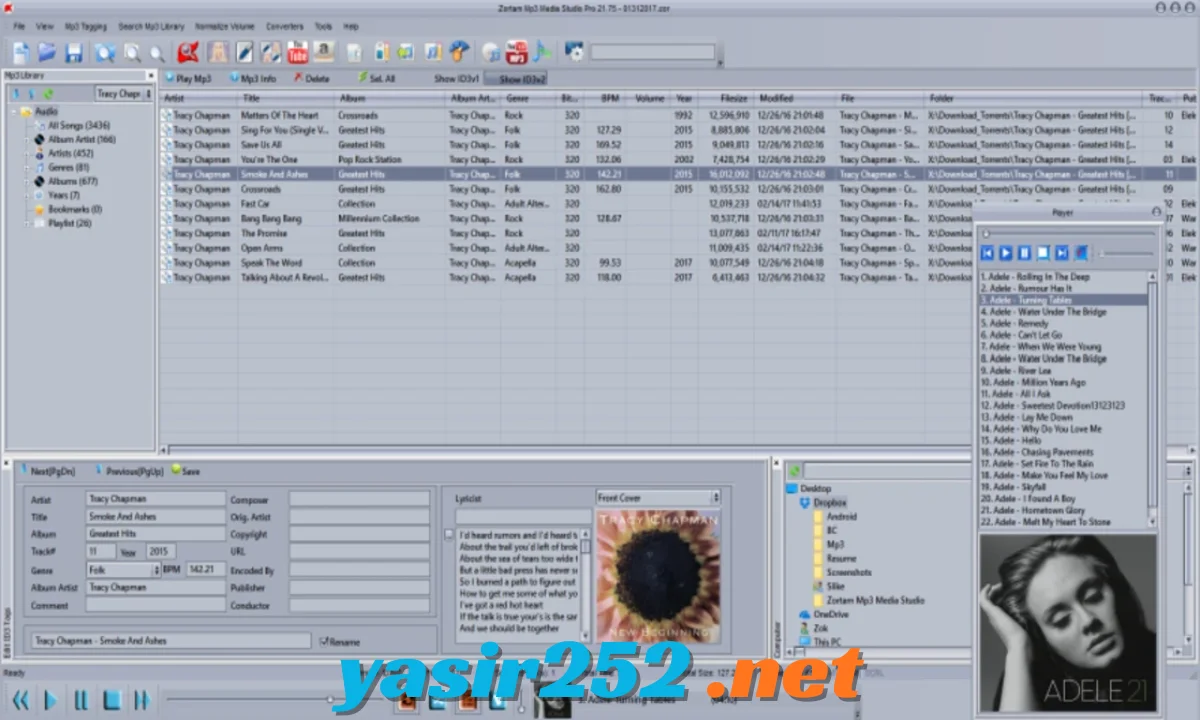Open the Front Cover picture type dropdown
The width and height of the screenshot is (1200, 720).
point(657,497)
